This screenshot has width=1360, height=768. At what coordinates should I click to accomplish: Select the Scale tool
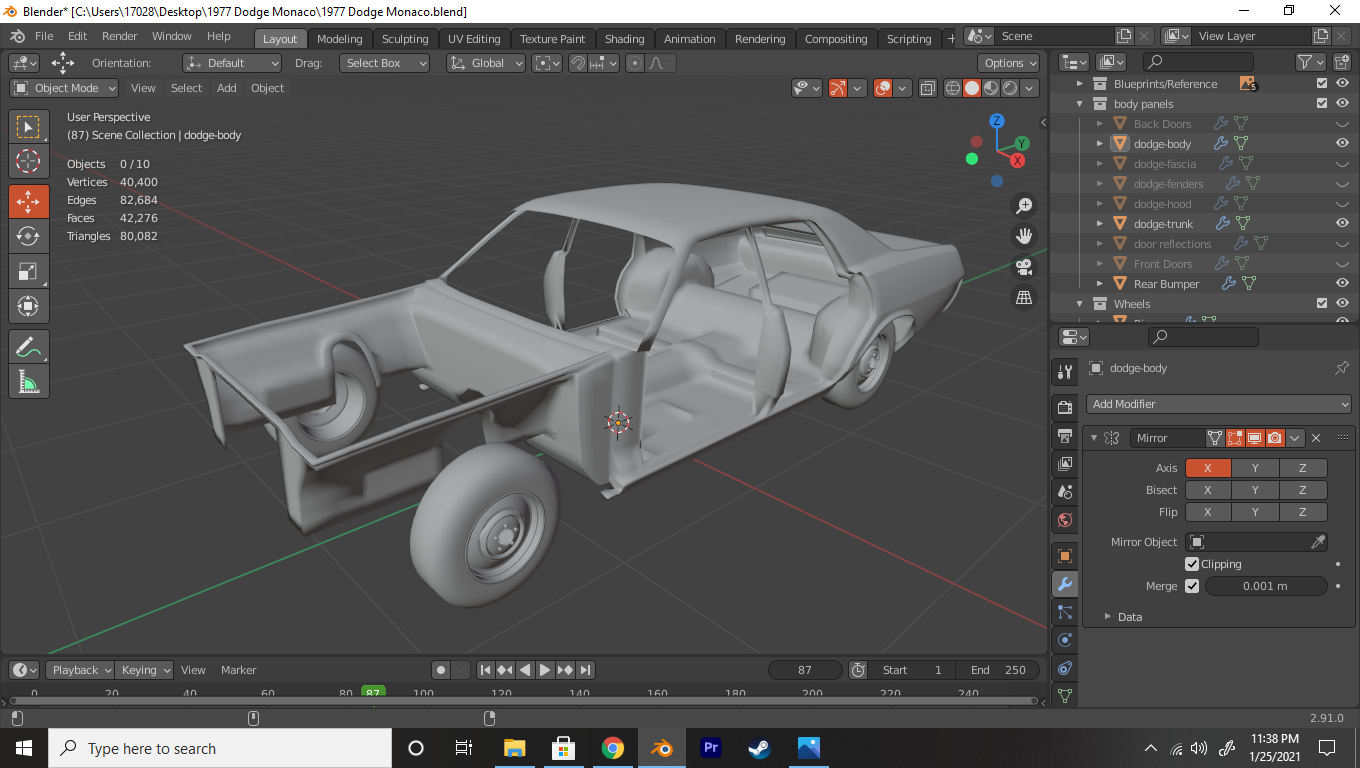[x=28, y=271]
